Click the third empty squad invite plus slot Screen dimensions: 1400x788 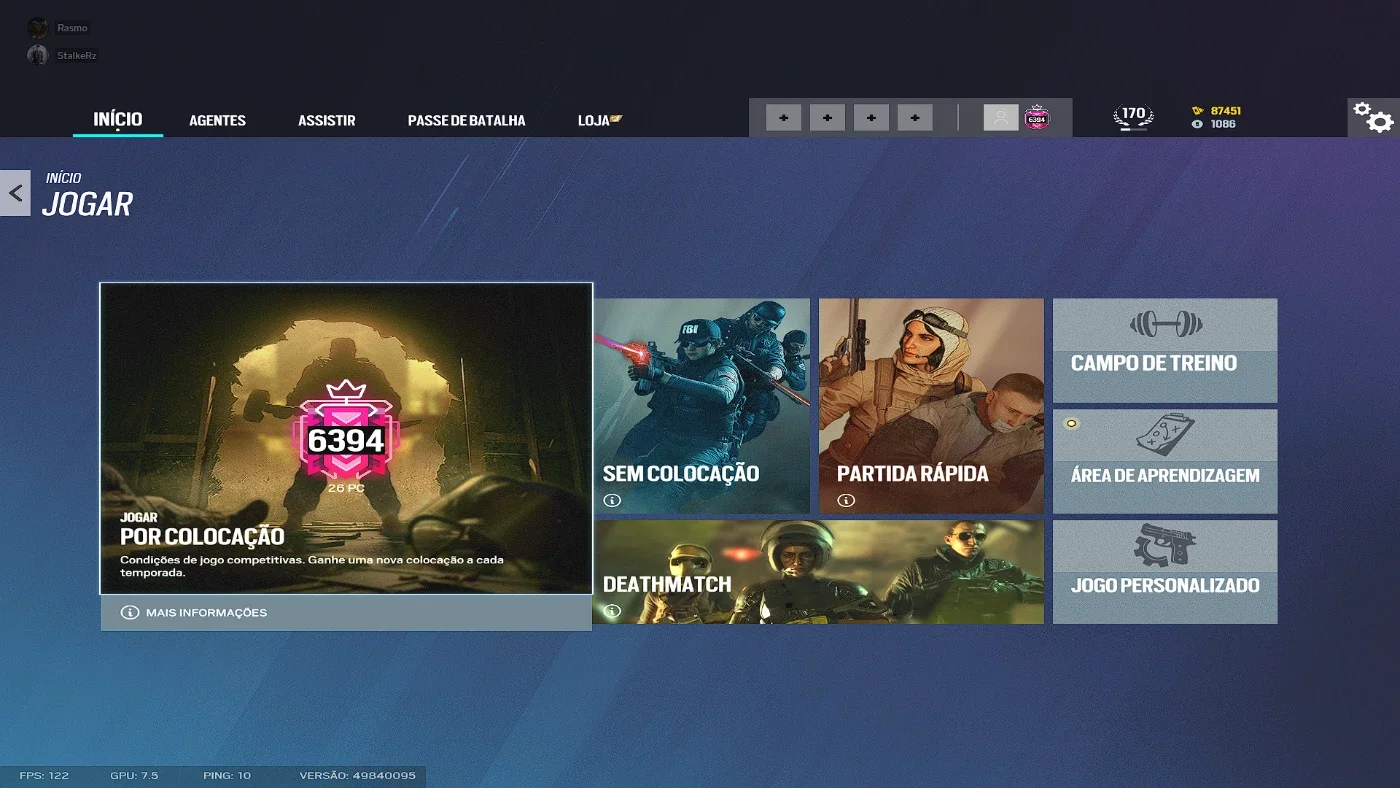pyautogui.click(x=871, y=118)
